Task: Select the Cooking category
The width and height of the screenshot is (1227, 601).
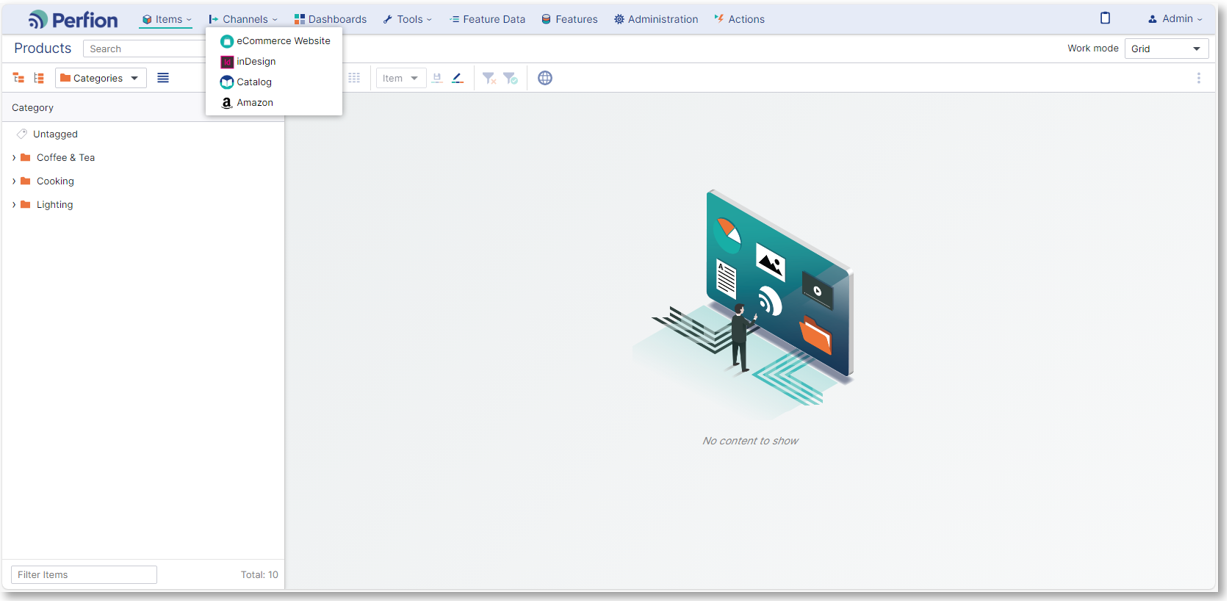Action: [55, 181]
